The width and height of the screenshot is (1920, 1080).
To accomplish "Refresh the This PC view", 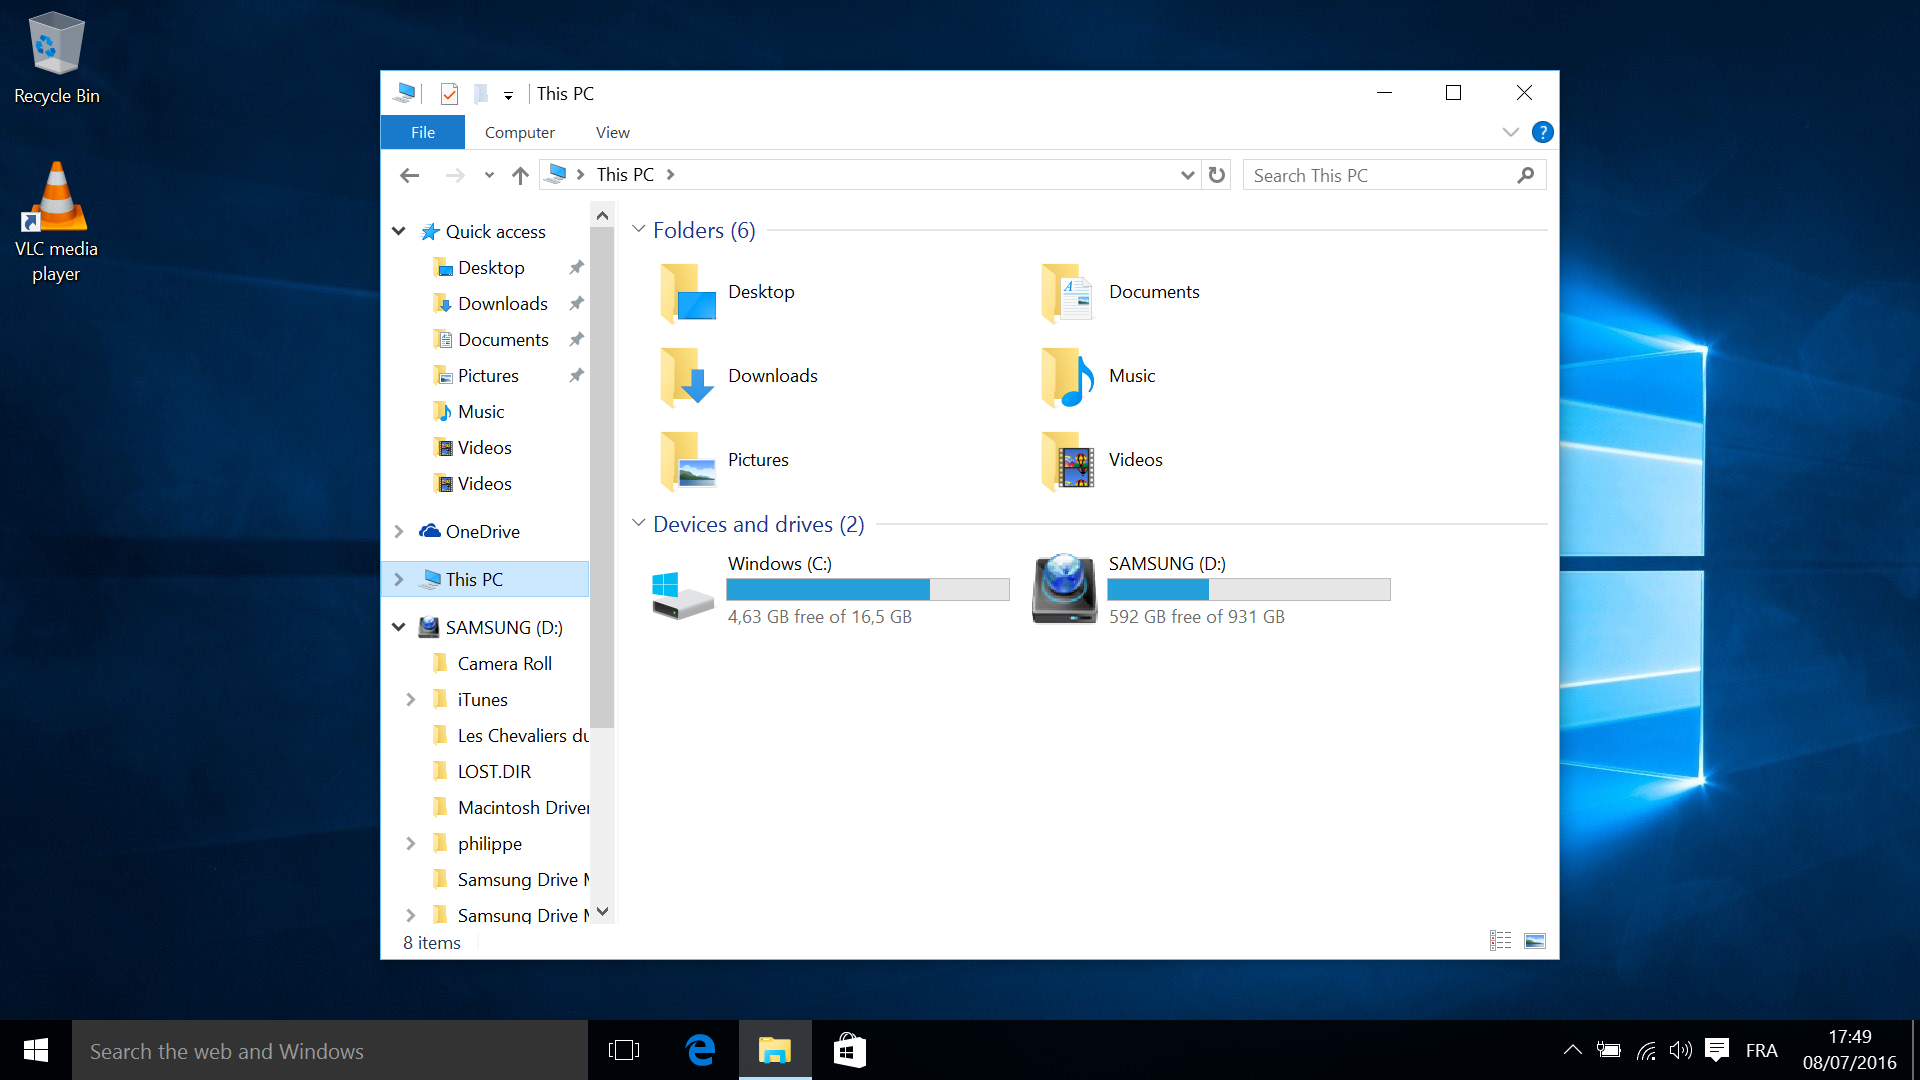I will pyautogui.click(x=1217, y=175).
